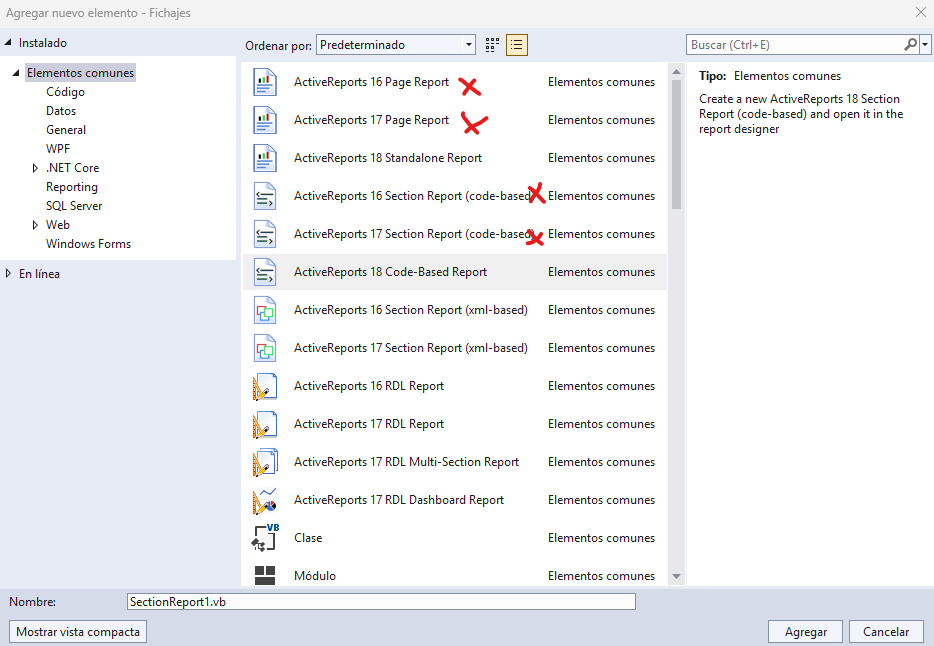
Task: Select the Módulo template name
Action: click(x=315, y=576)
